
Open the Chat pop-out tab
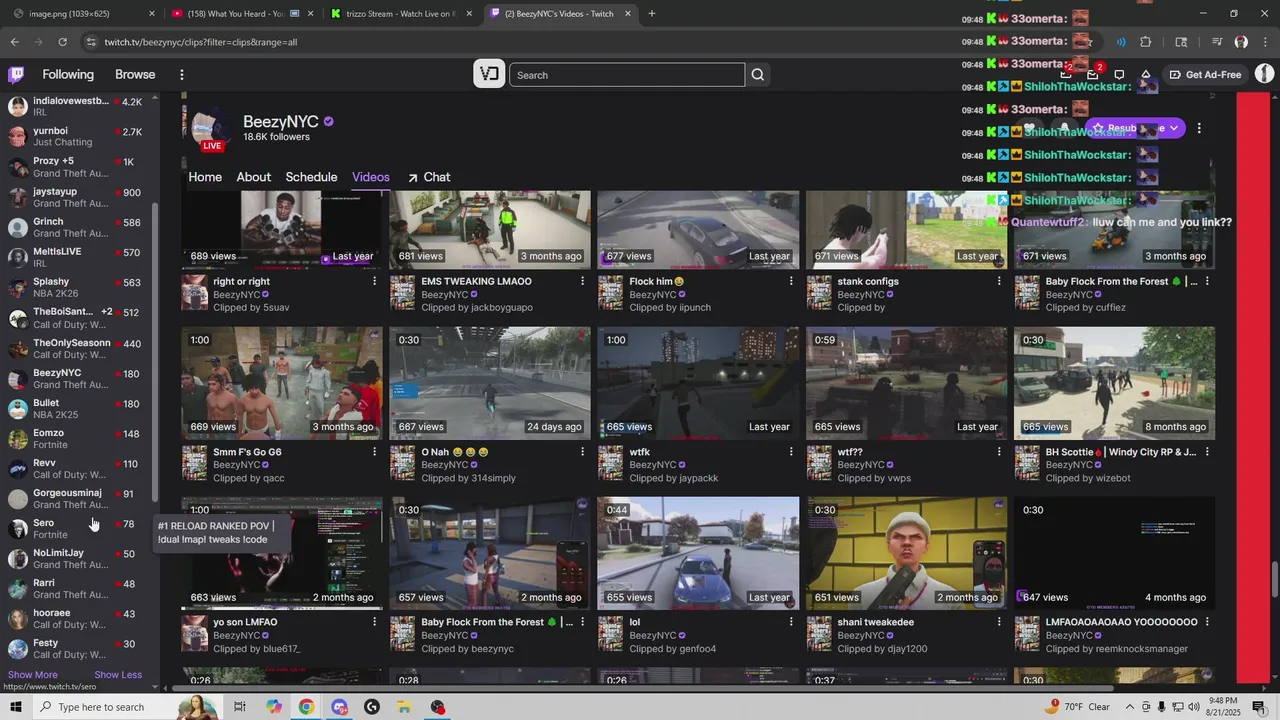point(428,177)
